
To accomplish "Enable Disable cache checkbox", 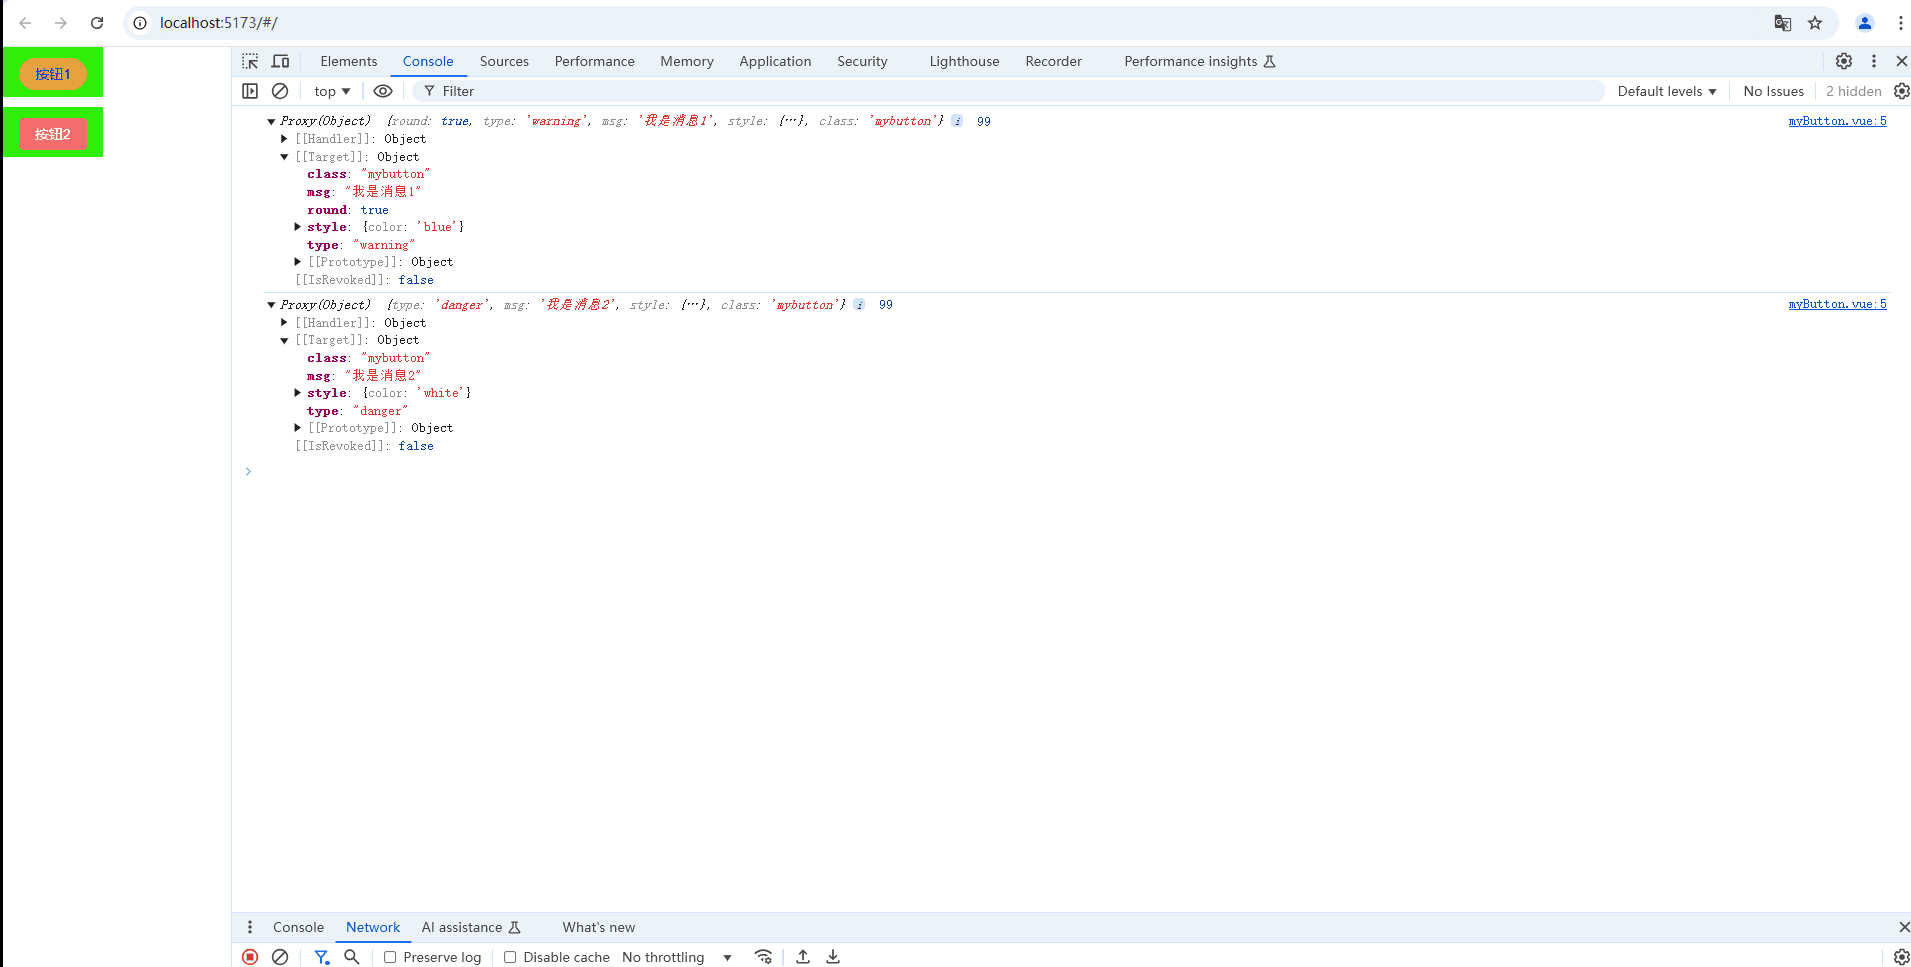I will [x=510, y=957].
